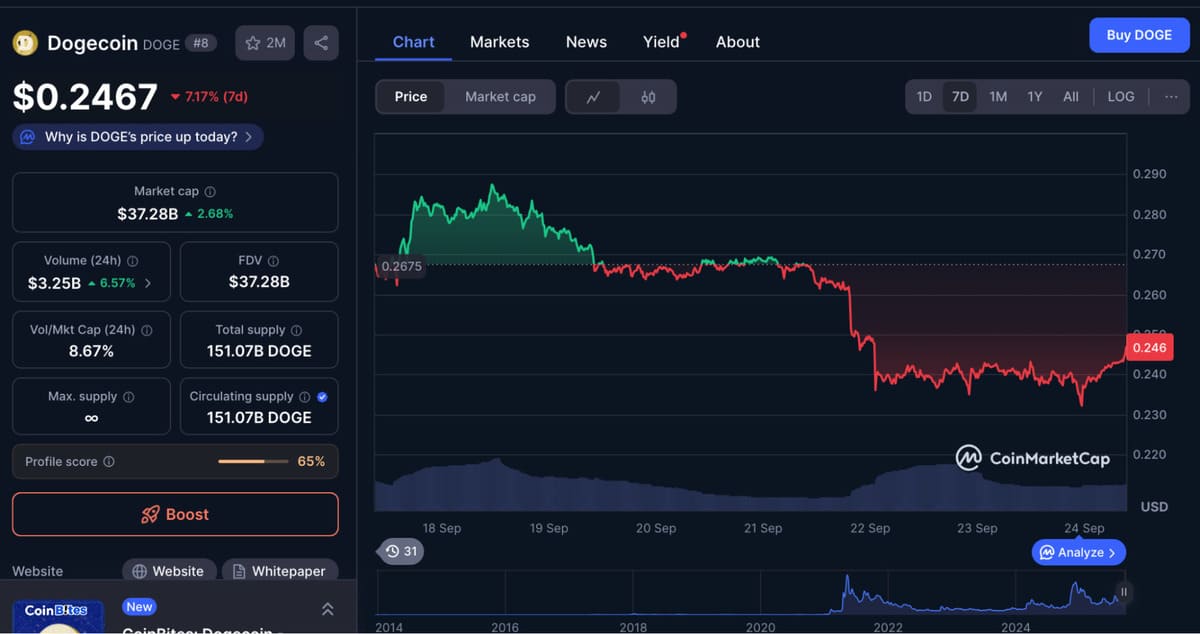Viewport: 1200px width, 634px height.
Task: Click the Total supply 151.07B DOGE value
Action: [x=259, y=351]
